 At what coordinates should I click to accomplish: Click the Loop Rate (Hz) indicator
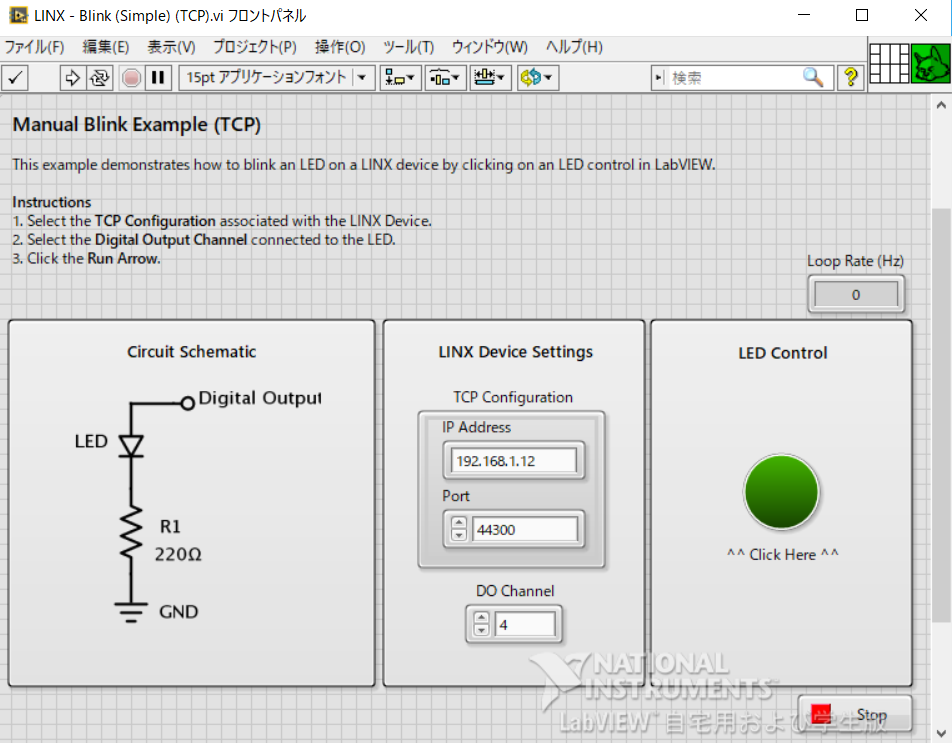(x=855, y=294)
